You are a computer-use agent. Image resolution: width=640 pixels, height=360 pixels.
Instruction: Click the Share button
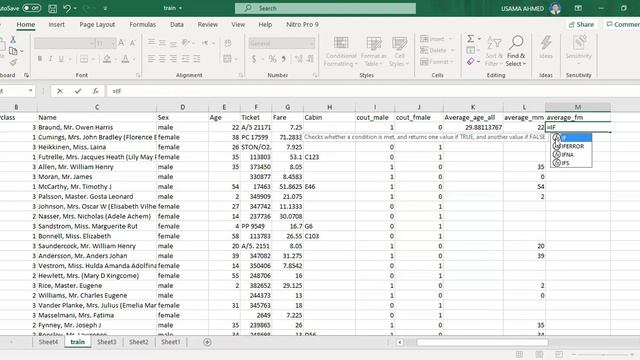pyautogui.click(x=581, y=24)
